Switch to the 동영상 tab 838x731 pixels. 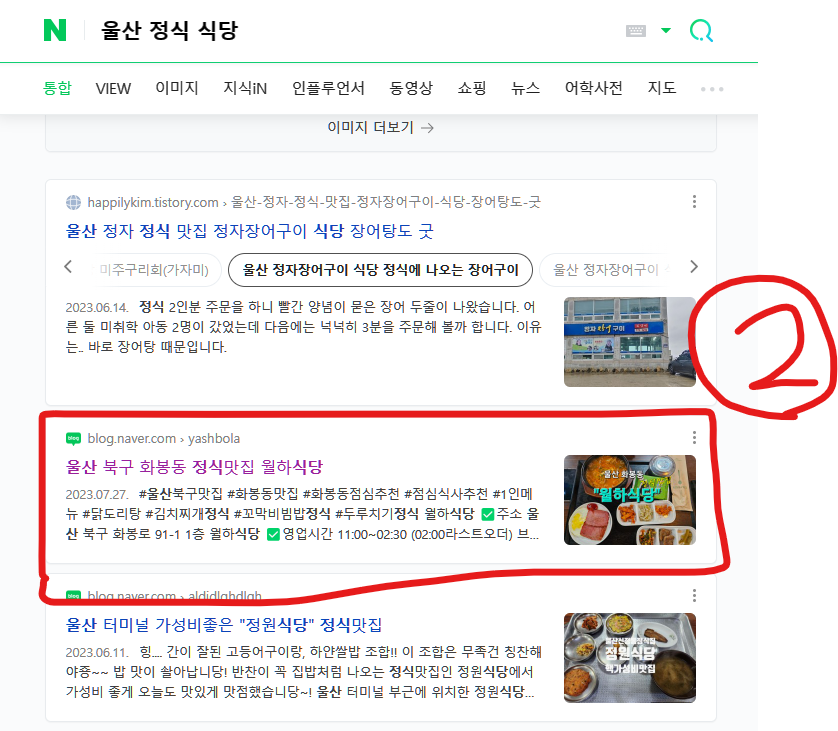click(411, 88)
